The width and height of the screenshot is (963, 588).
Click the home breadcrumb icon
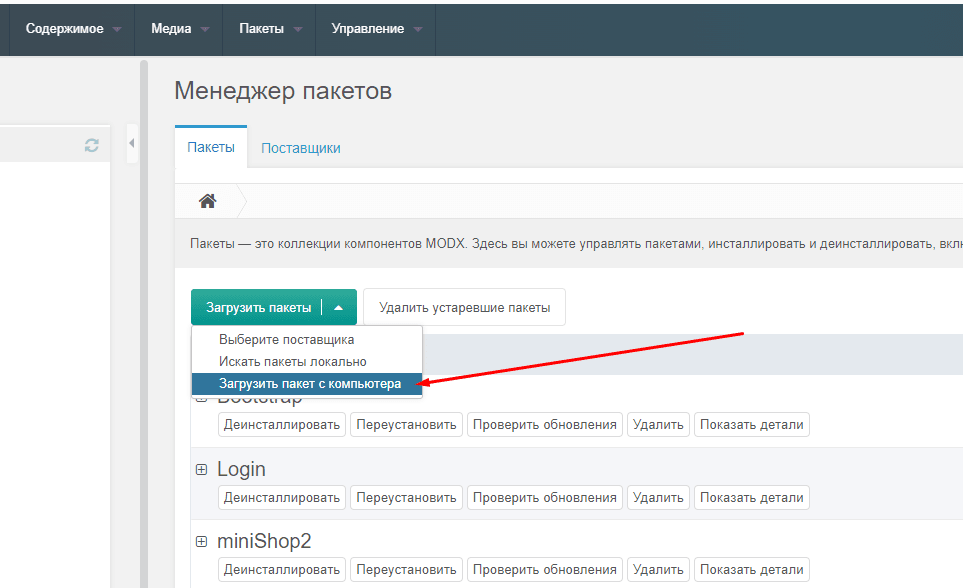[207, 201]
